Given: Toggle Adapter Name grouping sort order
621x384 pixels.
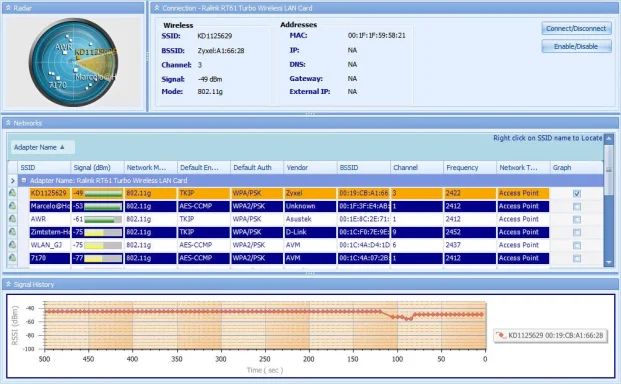Looking at the screenshot, I should point(42,147).
